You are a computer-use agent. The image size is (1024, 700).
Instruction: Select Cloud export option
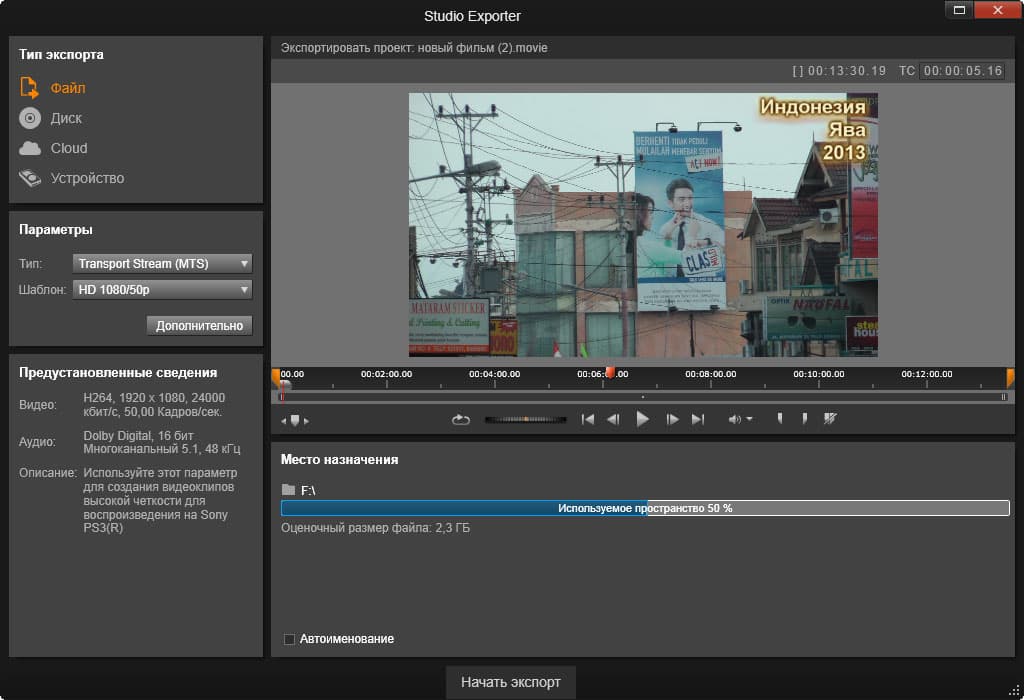(69, 148)
